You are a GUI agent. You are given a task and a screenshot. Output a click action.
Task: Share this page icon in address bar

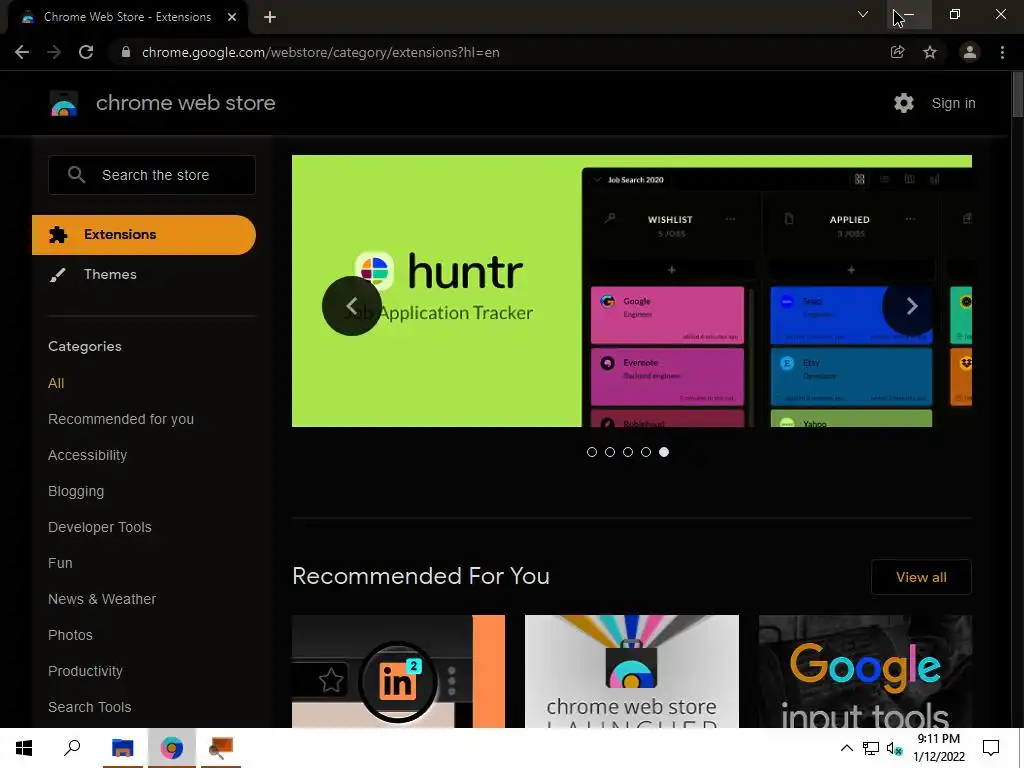coord(897,52)
